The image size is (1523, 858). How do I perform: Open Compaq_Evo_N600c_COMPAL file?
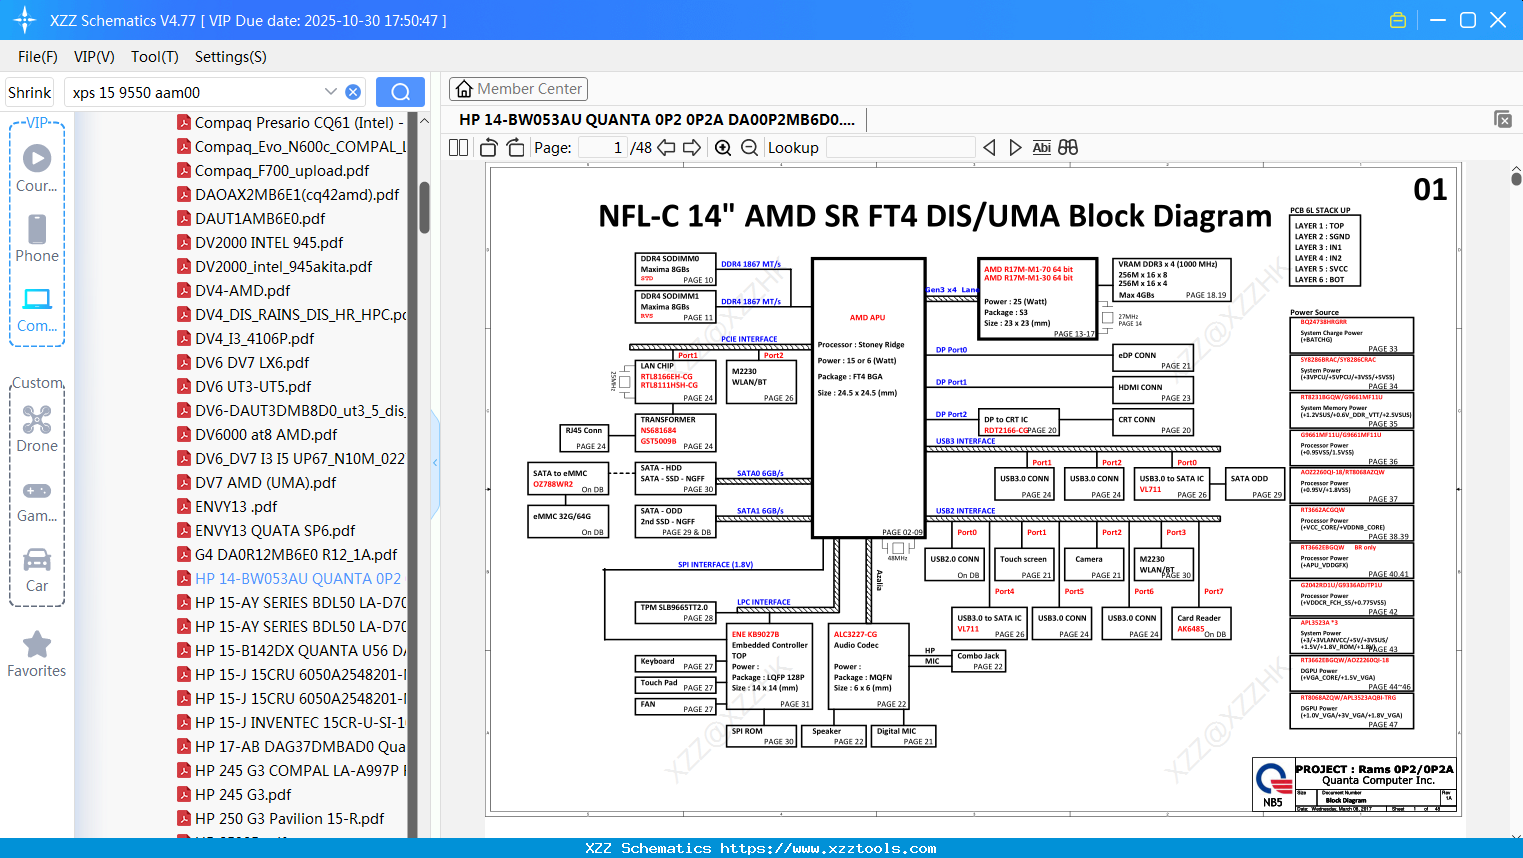point(291,147)
